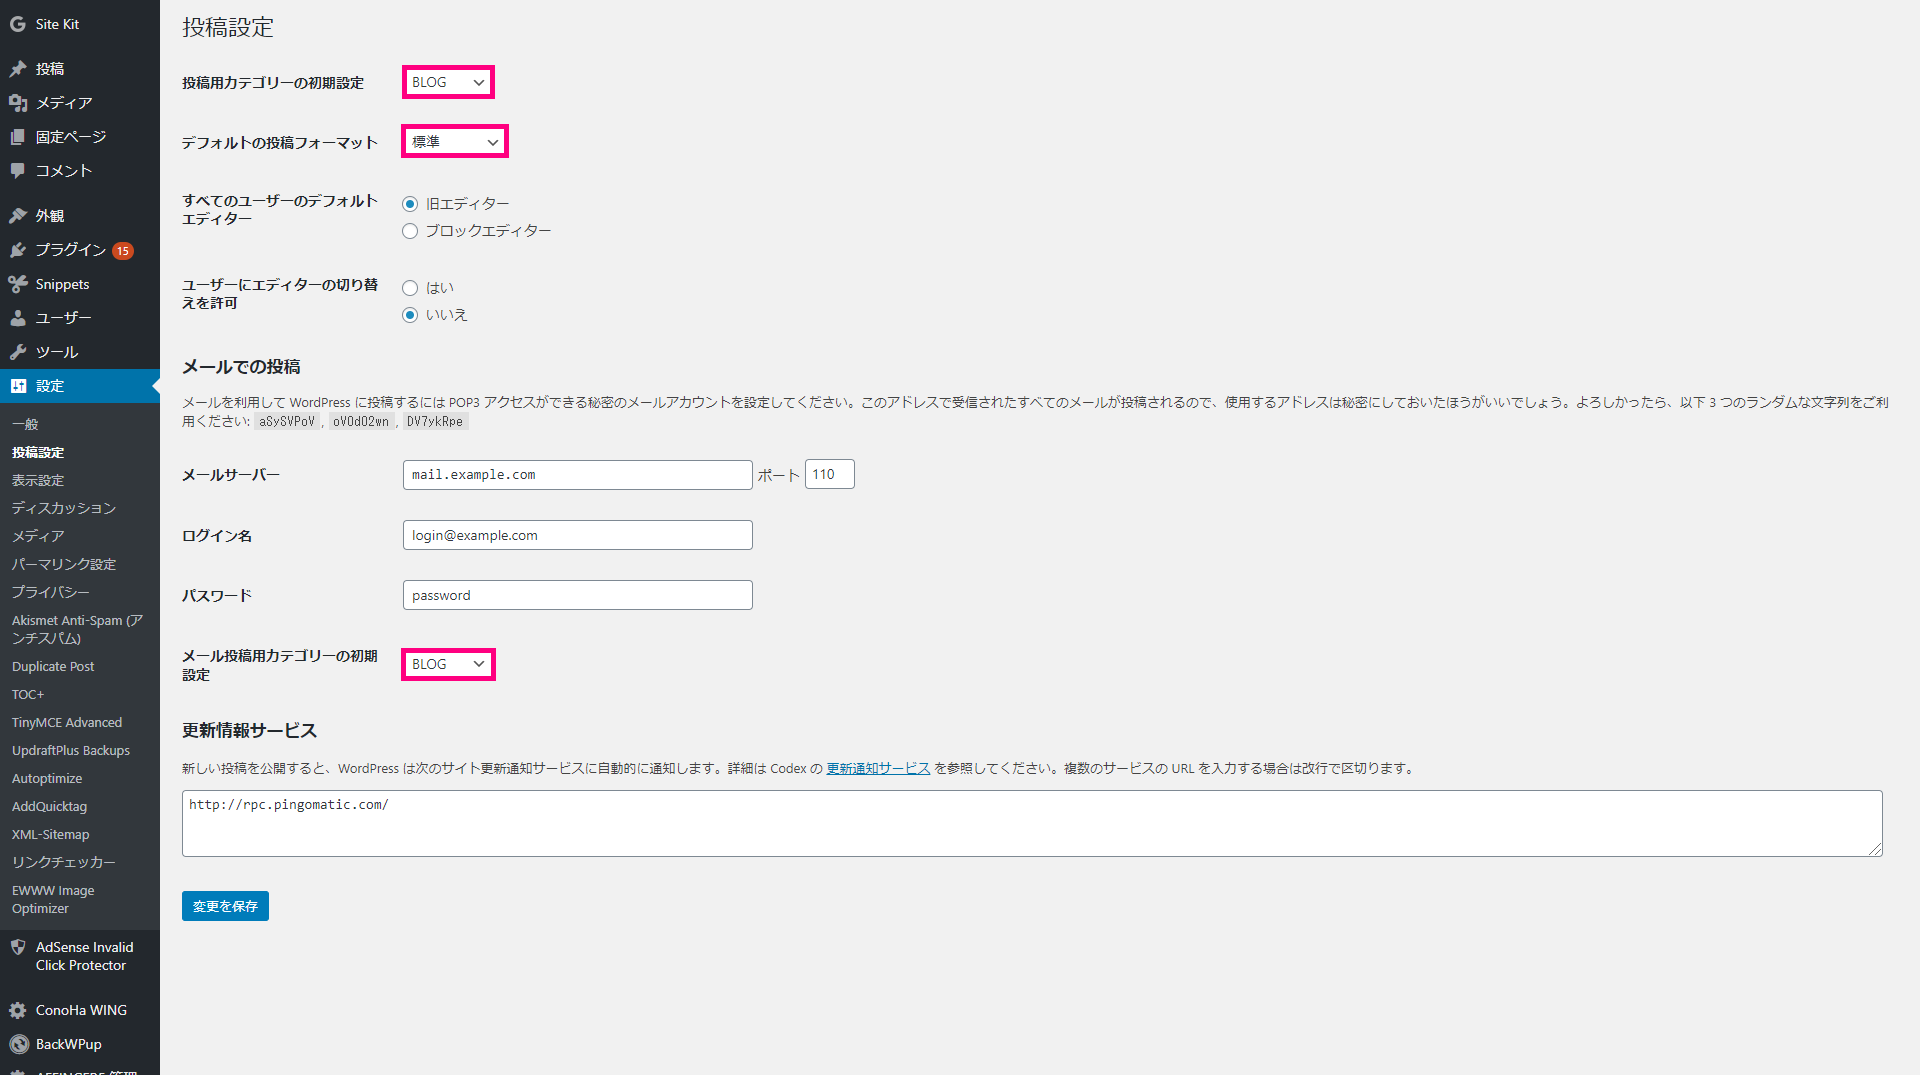Open the パーマリンク設定 submenu item

click(64, 564)
